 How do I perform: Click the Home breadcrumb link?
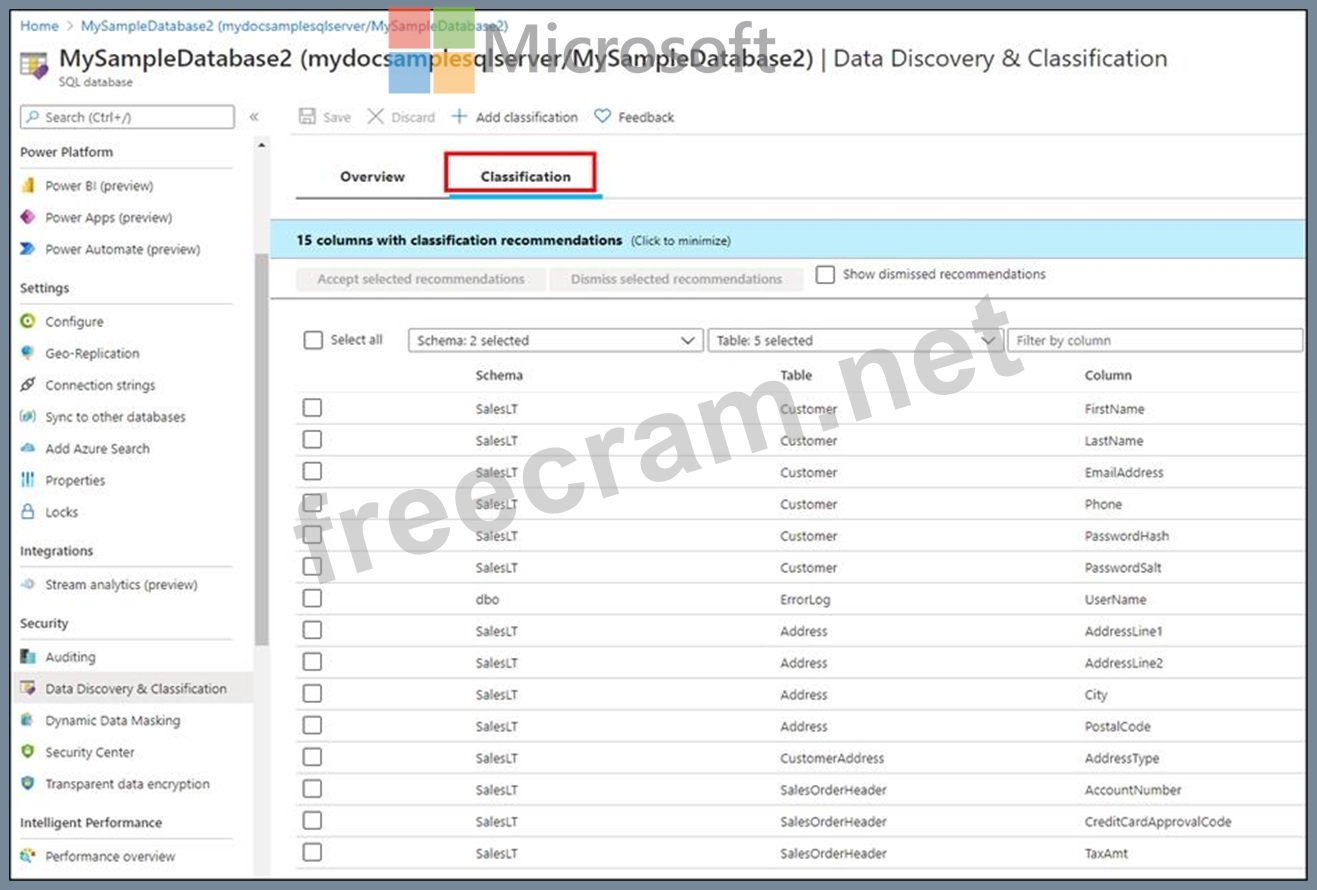(x=39, y=26)
